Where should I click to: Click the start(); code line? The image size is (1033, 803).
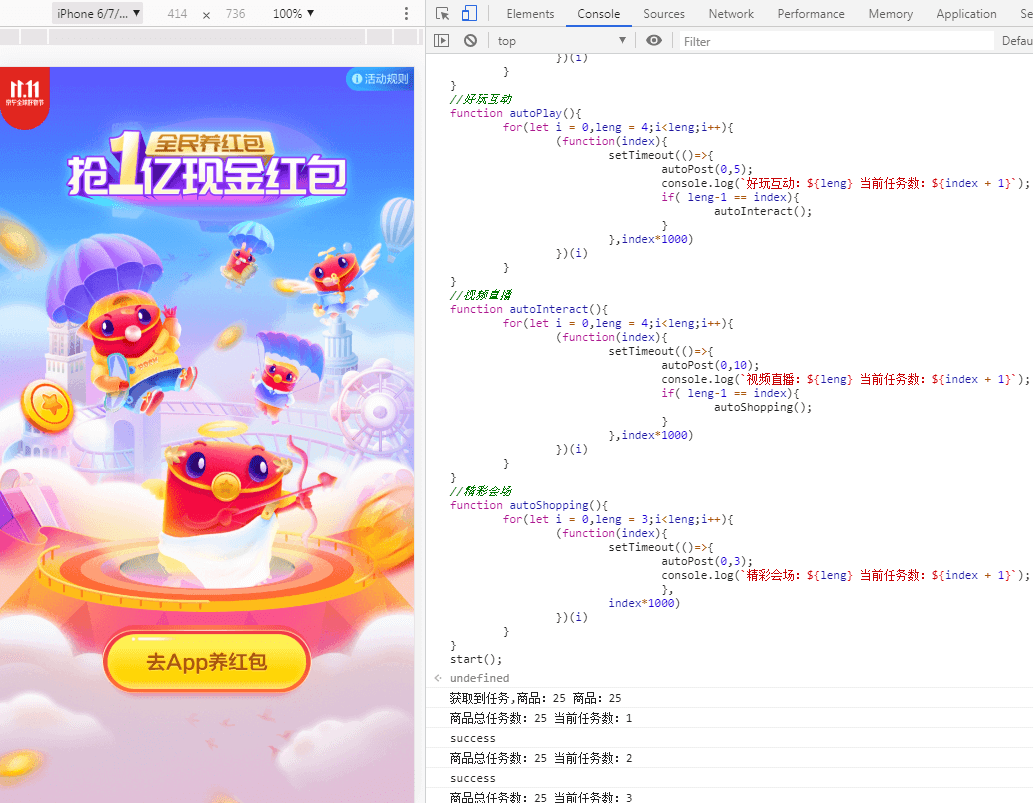tap(476, 659)
